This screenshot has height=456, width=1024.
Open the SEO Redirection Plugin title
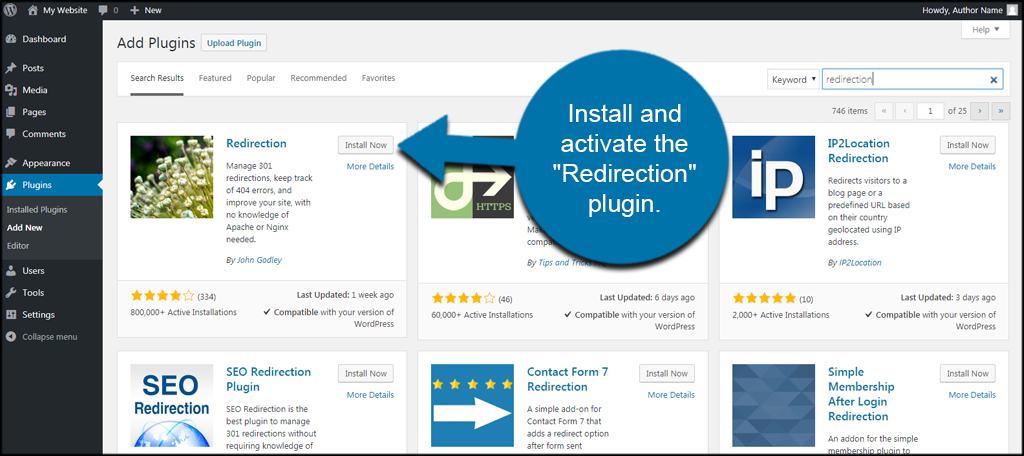pos(268,379)
